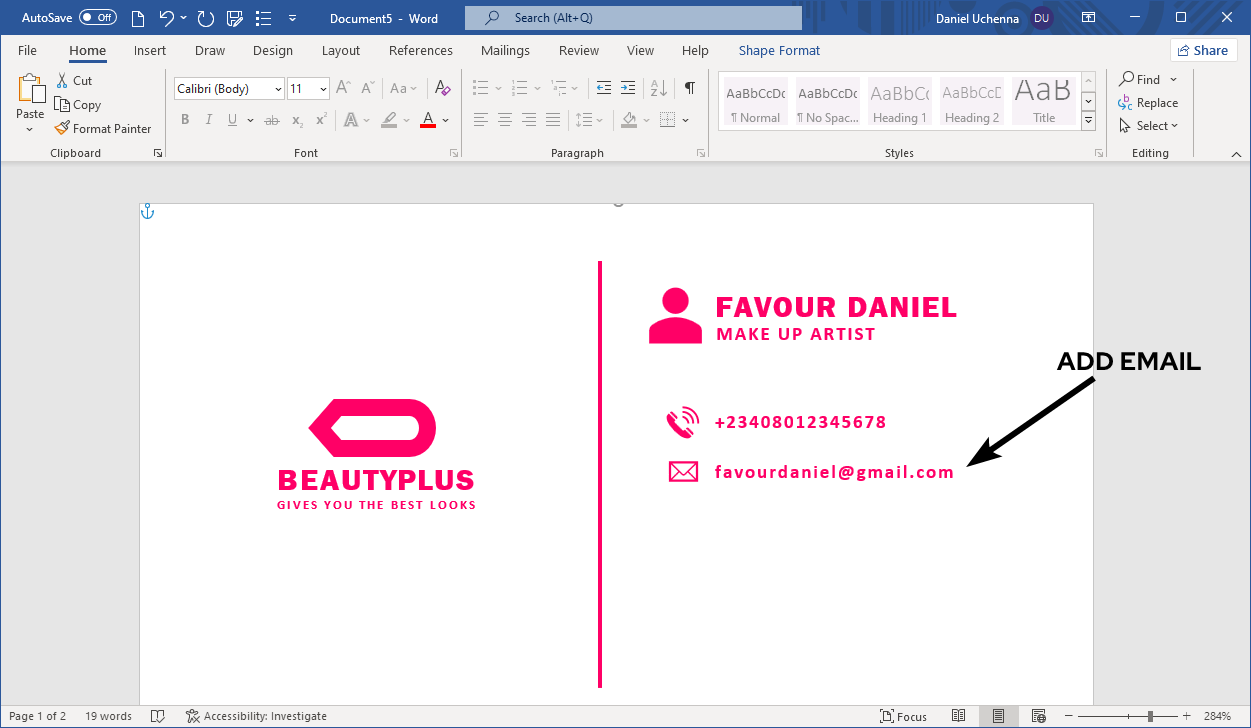Toggle bold formatting
Image resolution: width=1251 pixels, height=728 pixels.
coord(185,119)
